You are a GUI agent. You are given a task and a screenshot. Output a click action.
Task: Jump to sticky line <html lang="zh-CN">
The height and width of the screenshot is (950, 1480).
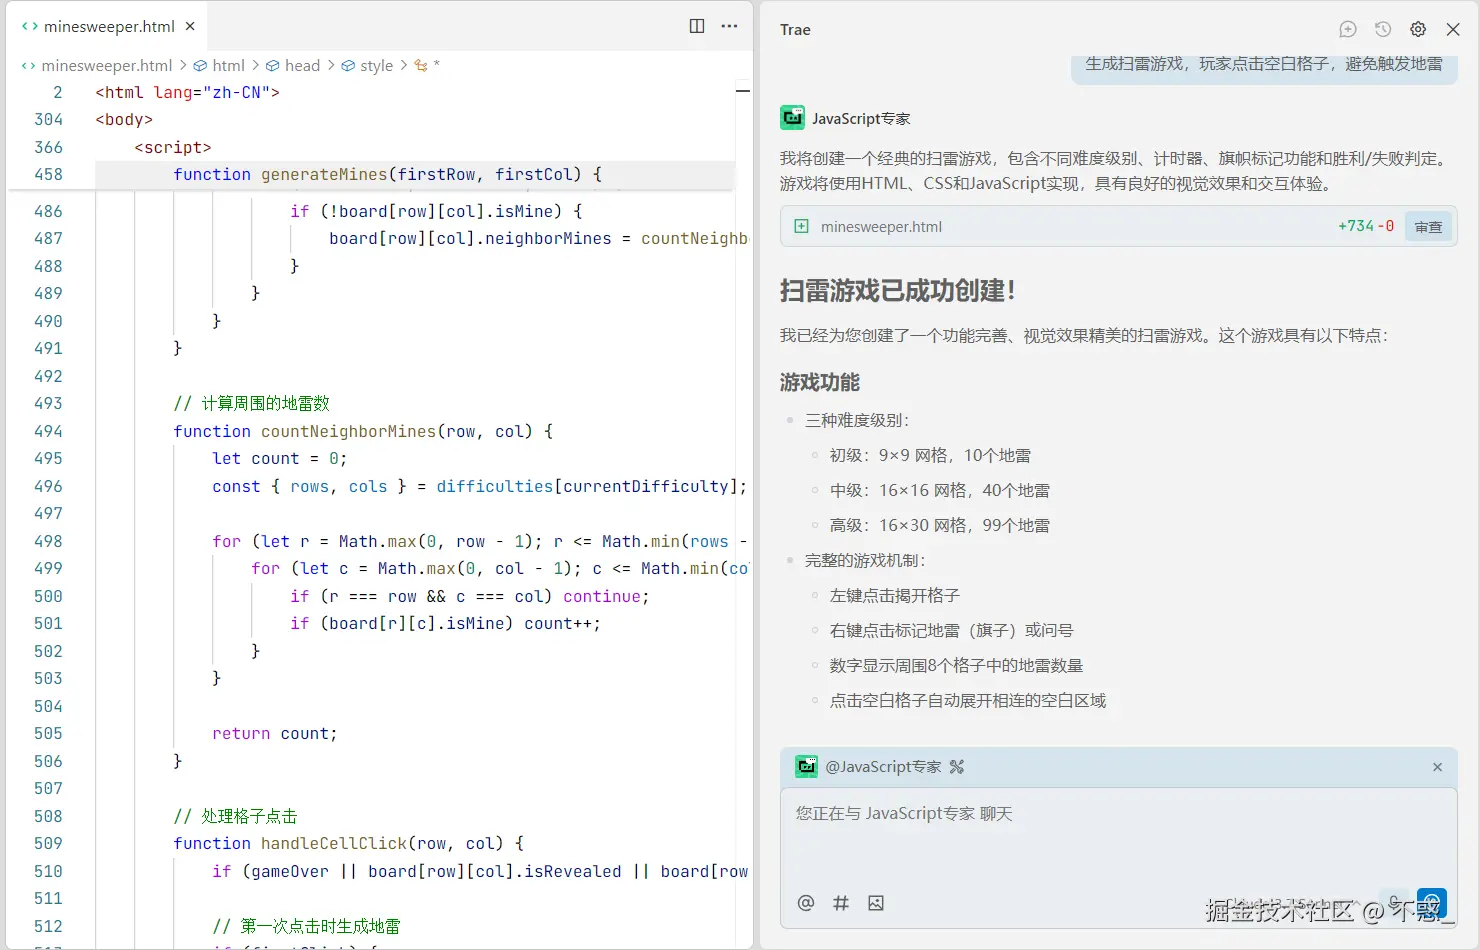pos(187,92)
